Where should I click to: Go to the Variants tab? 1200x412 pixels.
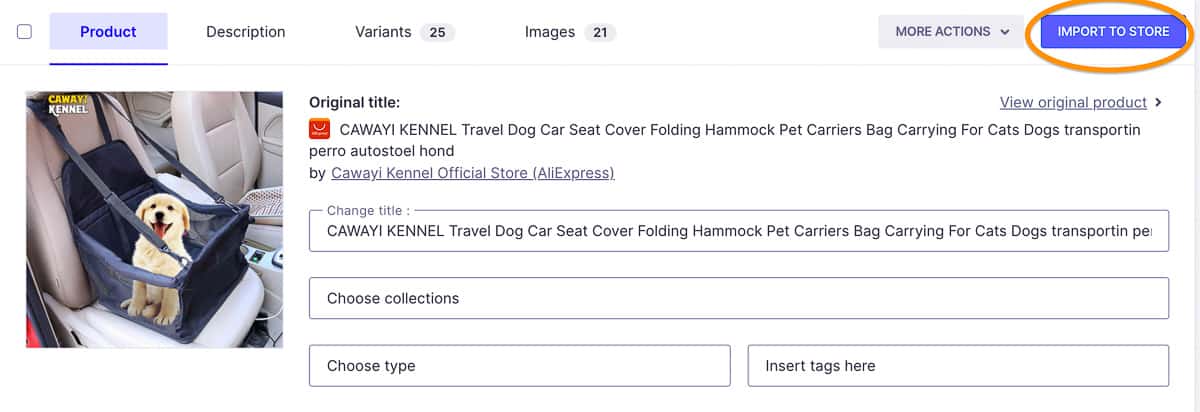click(x=383, y=32)
